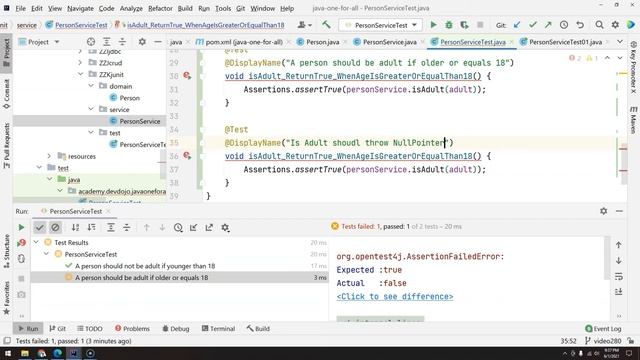Open the TODO tool window
Viewport: 640px width, 360px height.
(x=90, y=328)
